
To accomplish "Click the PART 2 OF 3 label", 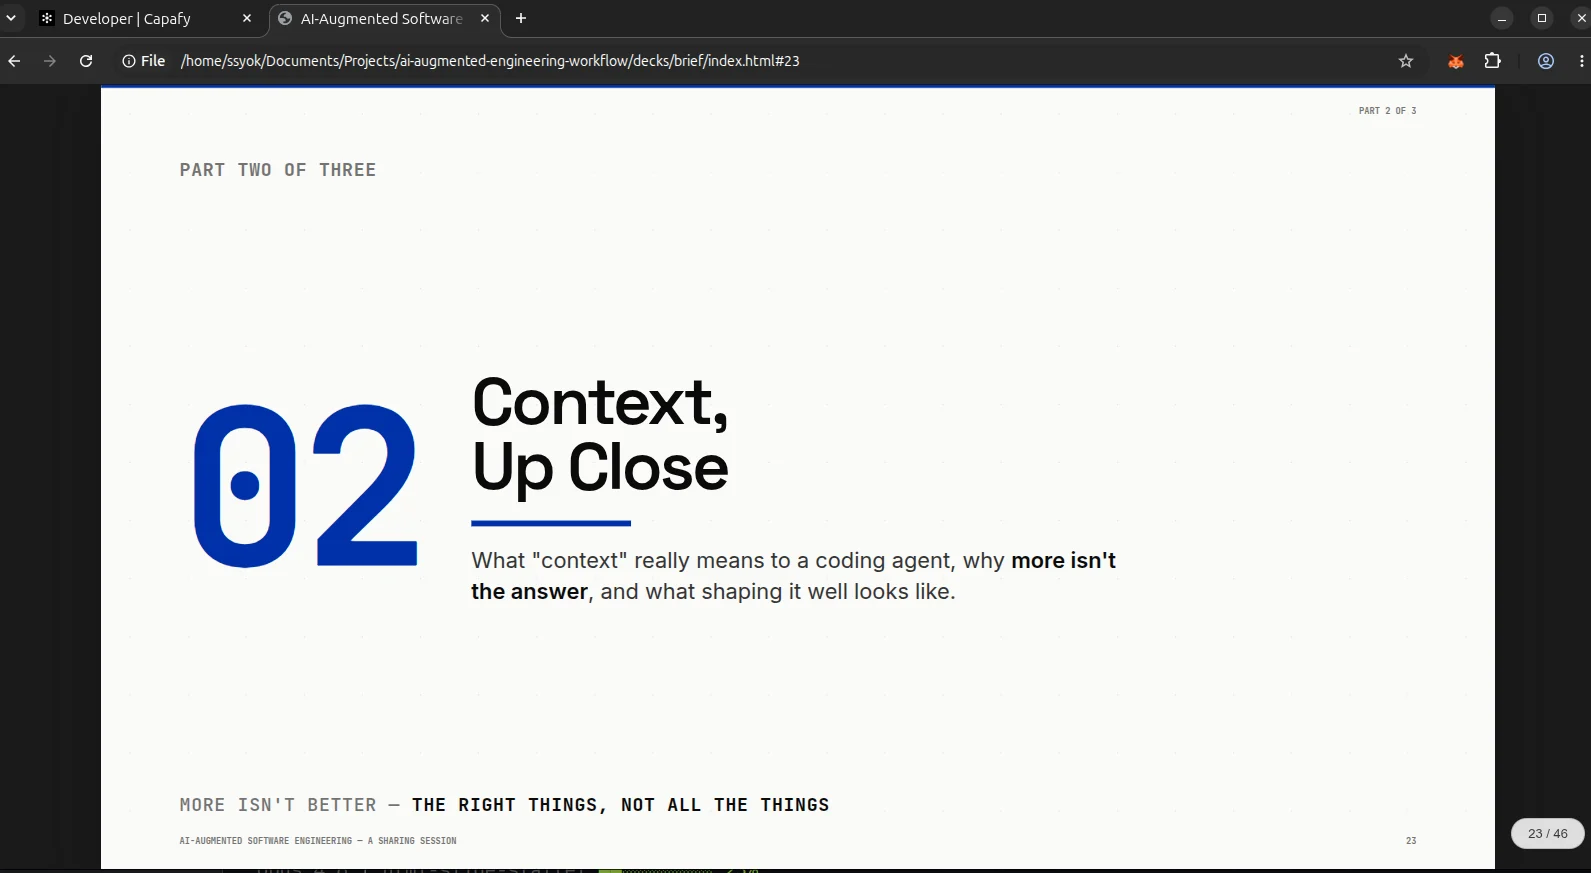I will point(1387,111).
